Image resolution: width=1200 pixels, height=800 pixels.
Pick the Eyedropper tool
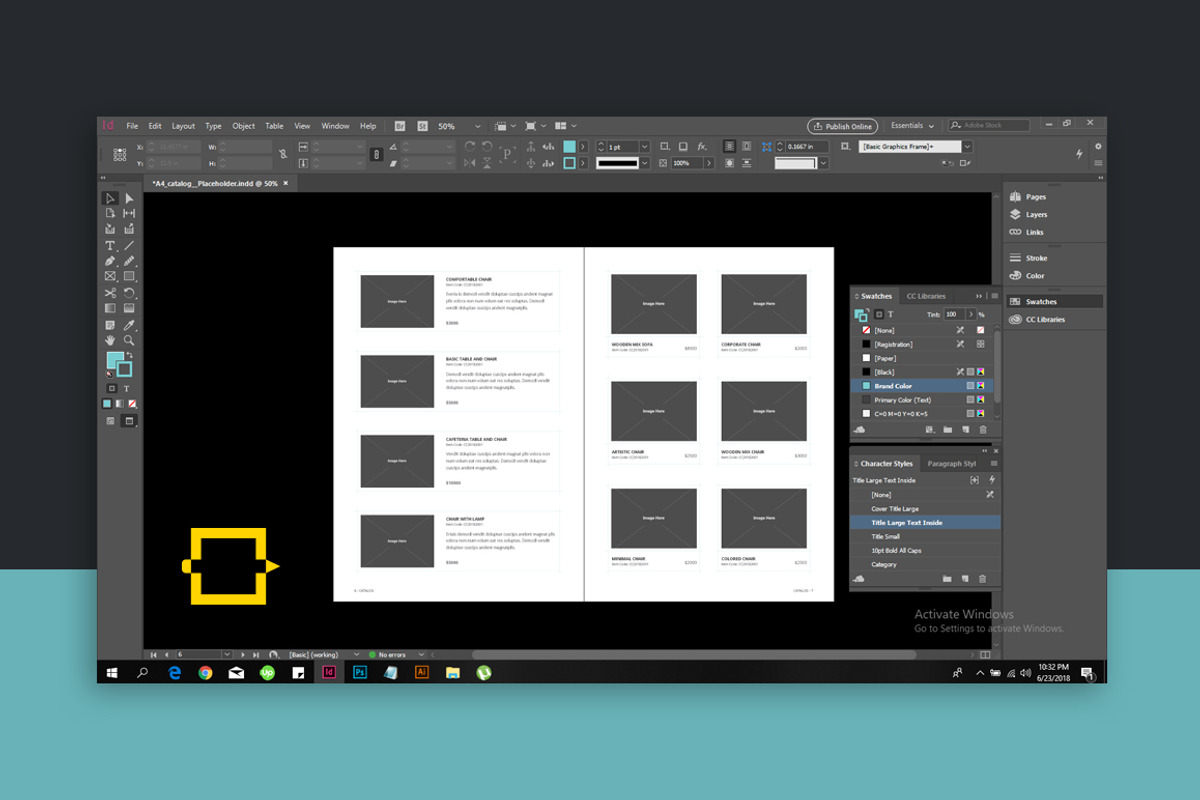pyautogui.click(x=129, y=325)
